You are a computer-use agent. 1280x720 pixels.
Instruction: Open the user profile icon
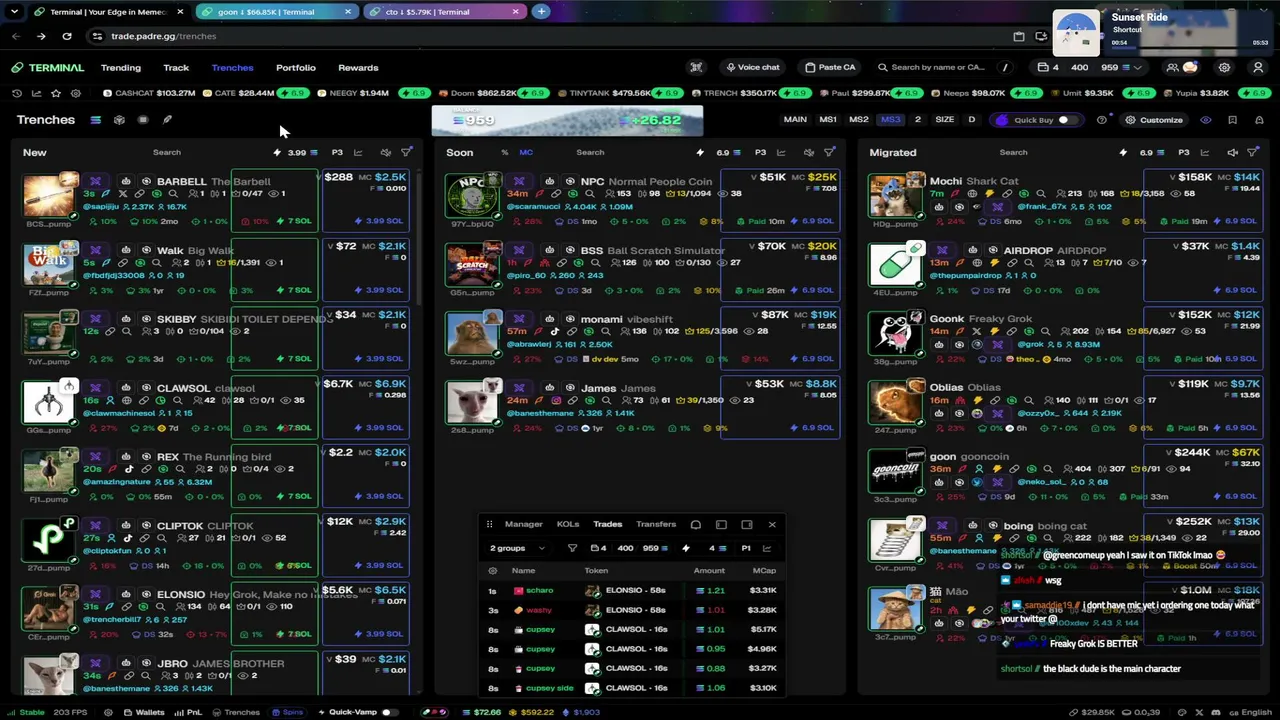pyautogui.click(x=1258, y=68)
